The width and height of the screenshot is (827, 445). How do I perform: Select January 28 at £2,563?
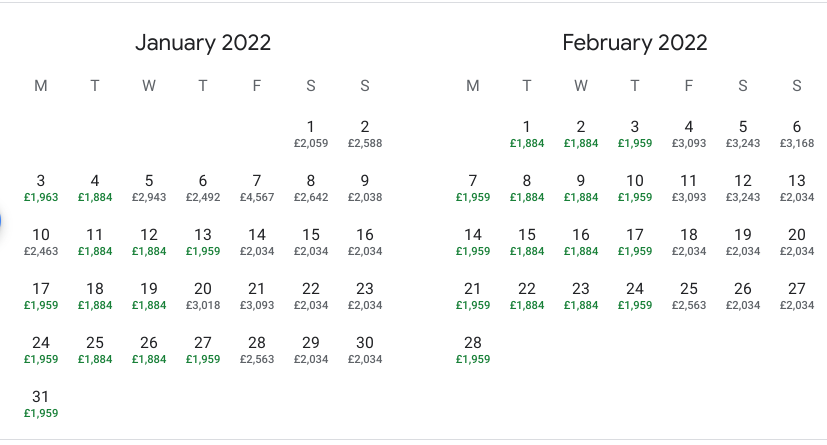tap(257, 349)
